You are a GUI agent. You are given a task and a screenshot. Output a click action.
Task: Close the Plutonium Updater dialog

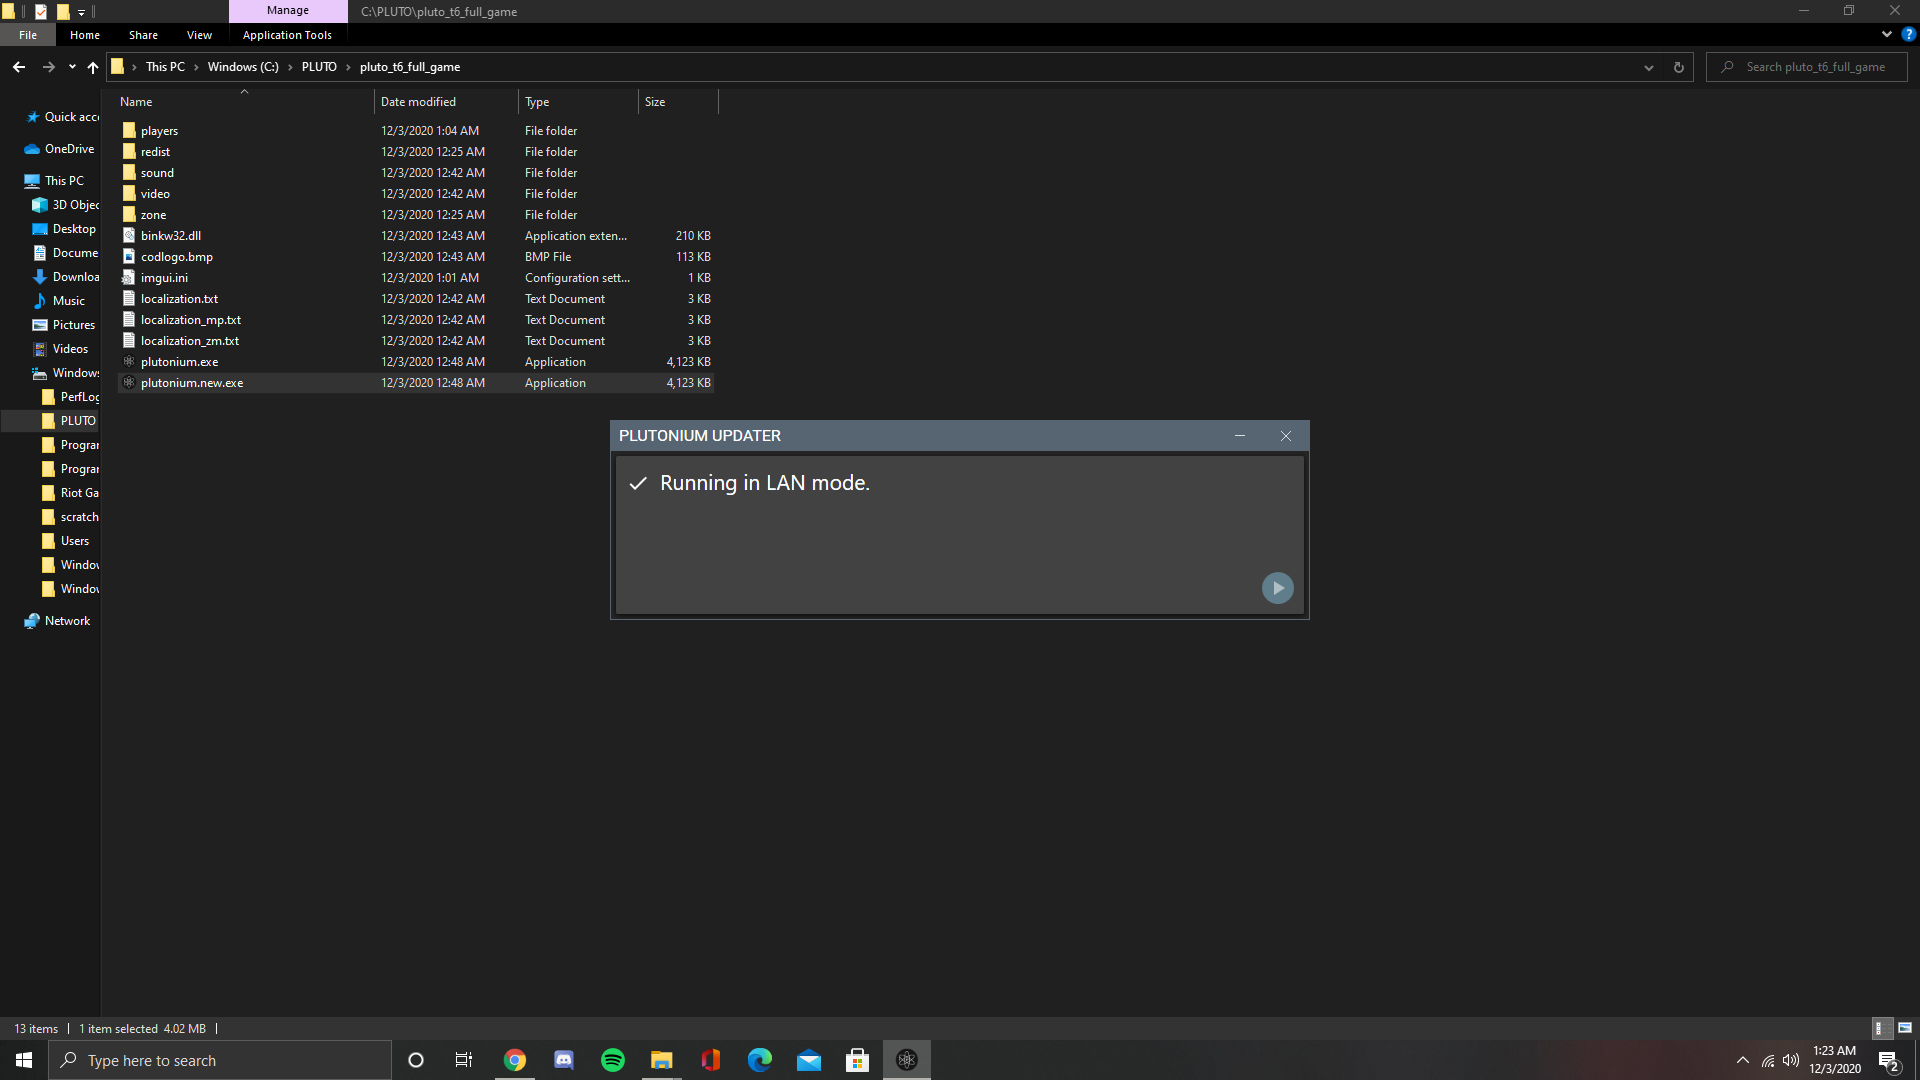pyautogui.click(x=1286, y=436)
